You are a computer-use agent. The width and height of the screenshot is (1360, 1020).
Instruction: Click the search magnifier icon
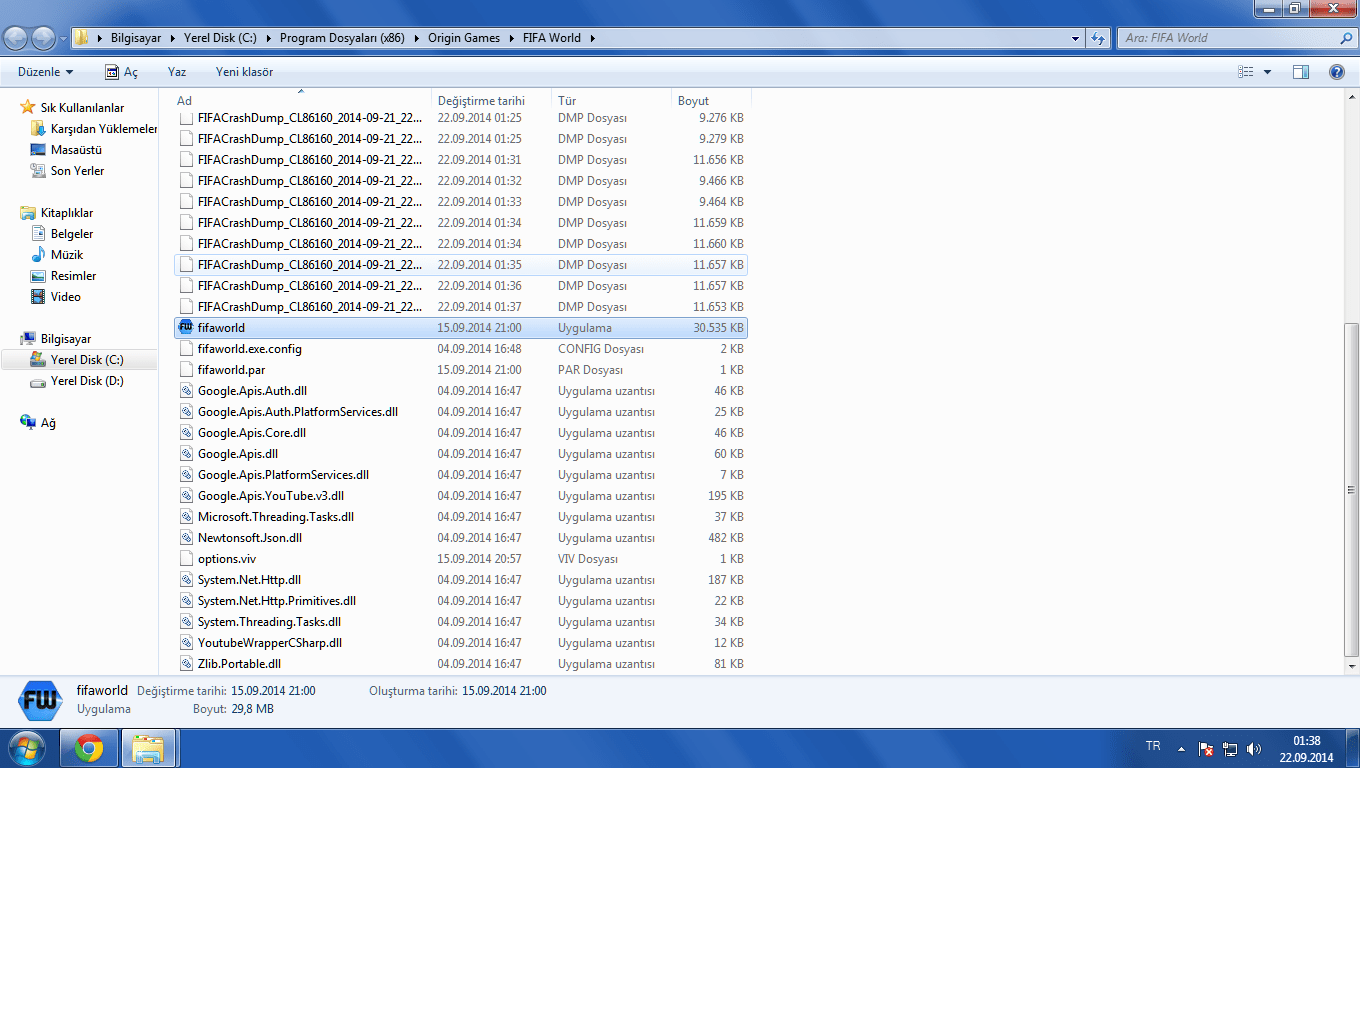(1346, 38)
